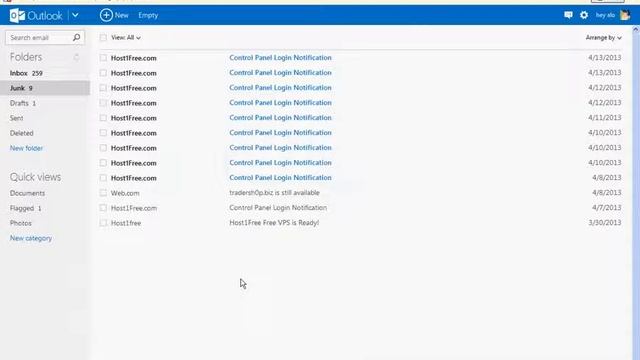Expand the View: All dropdown

pyautogui.click(x=126, y=38)
